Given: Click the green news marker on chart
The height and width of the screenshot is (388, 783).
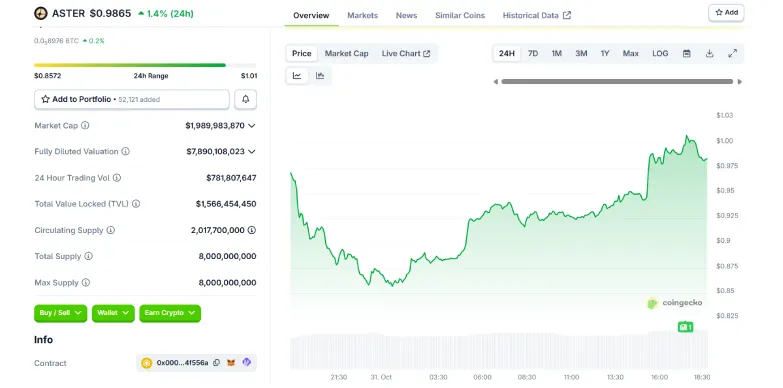Looking at the screenshot, I should pos(686,327).
